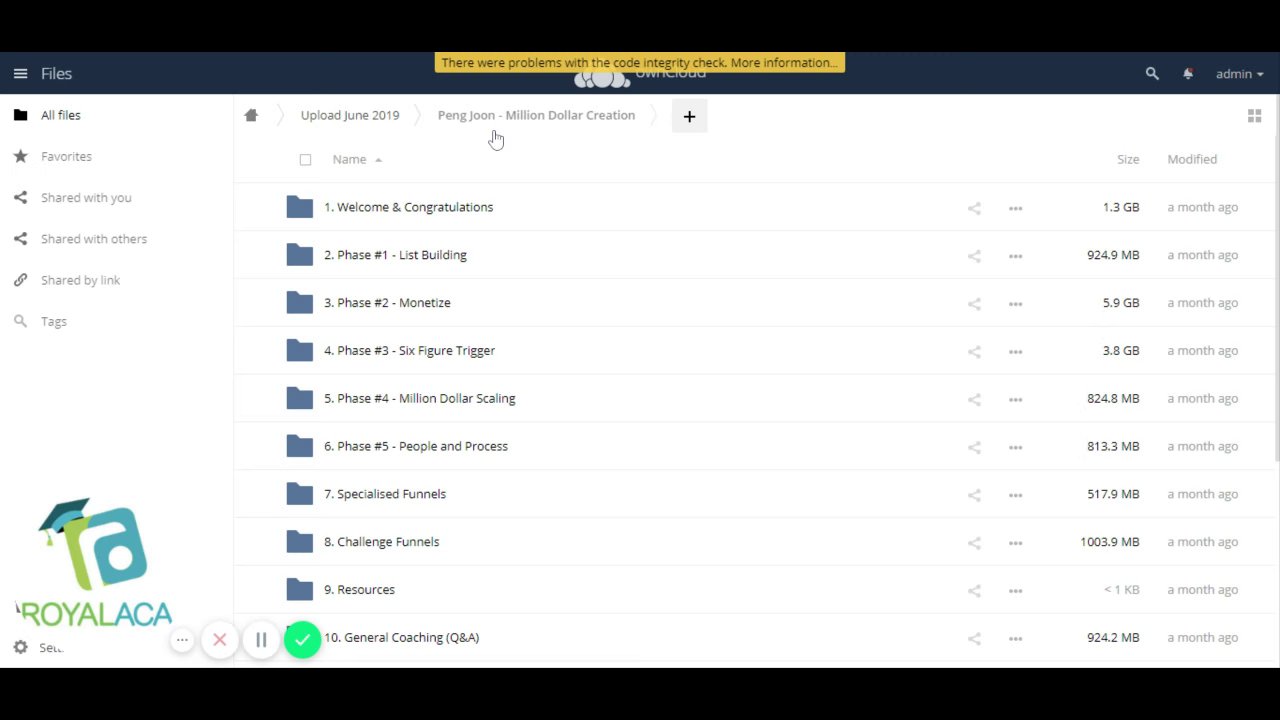Viewport: 1280px width, 720px height.
Task: Sort by Modified column header
Action: (x=1192, y=159)
